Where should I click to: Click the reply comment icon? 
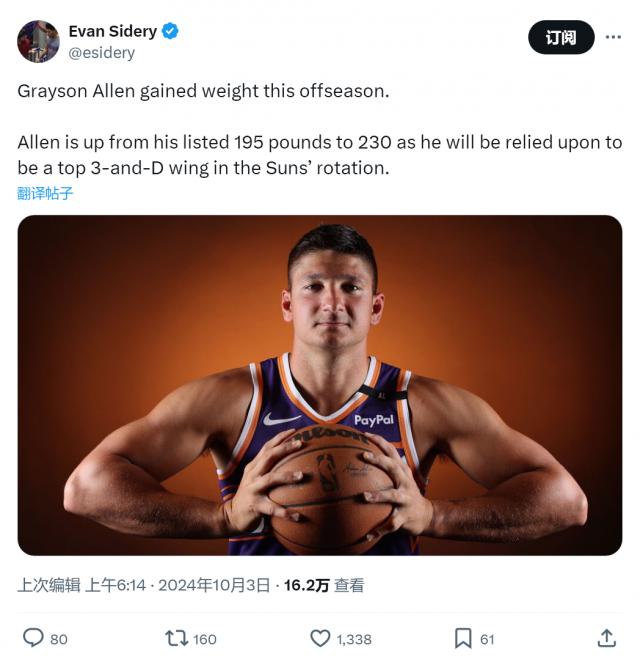point(33,638)
